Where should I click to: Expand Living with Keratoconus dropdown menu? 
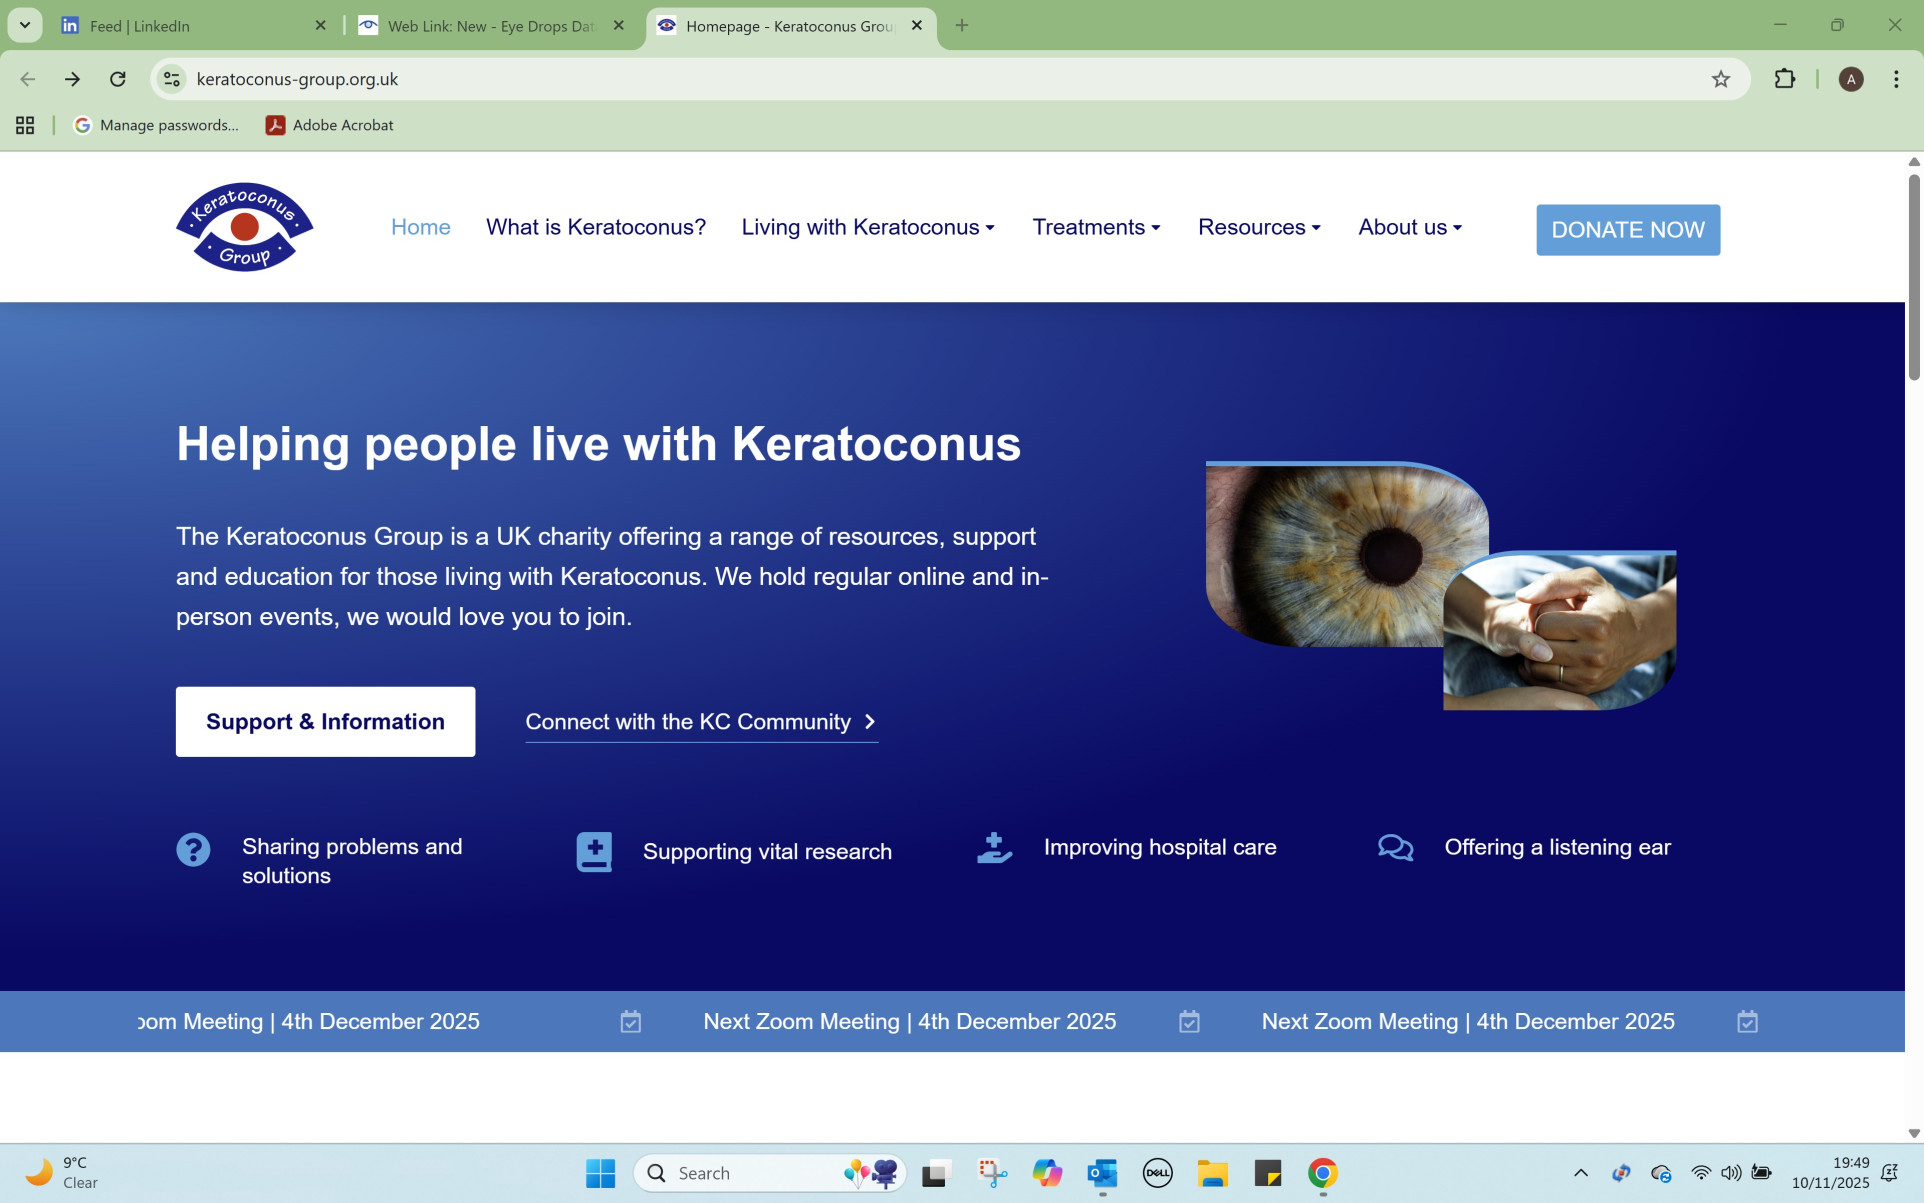pos(867,227)
